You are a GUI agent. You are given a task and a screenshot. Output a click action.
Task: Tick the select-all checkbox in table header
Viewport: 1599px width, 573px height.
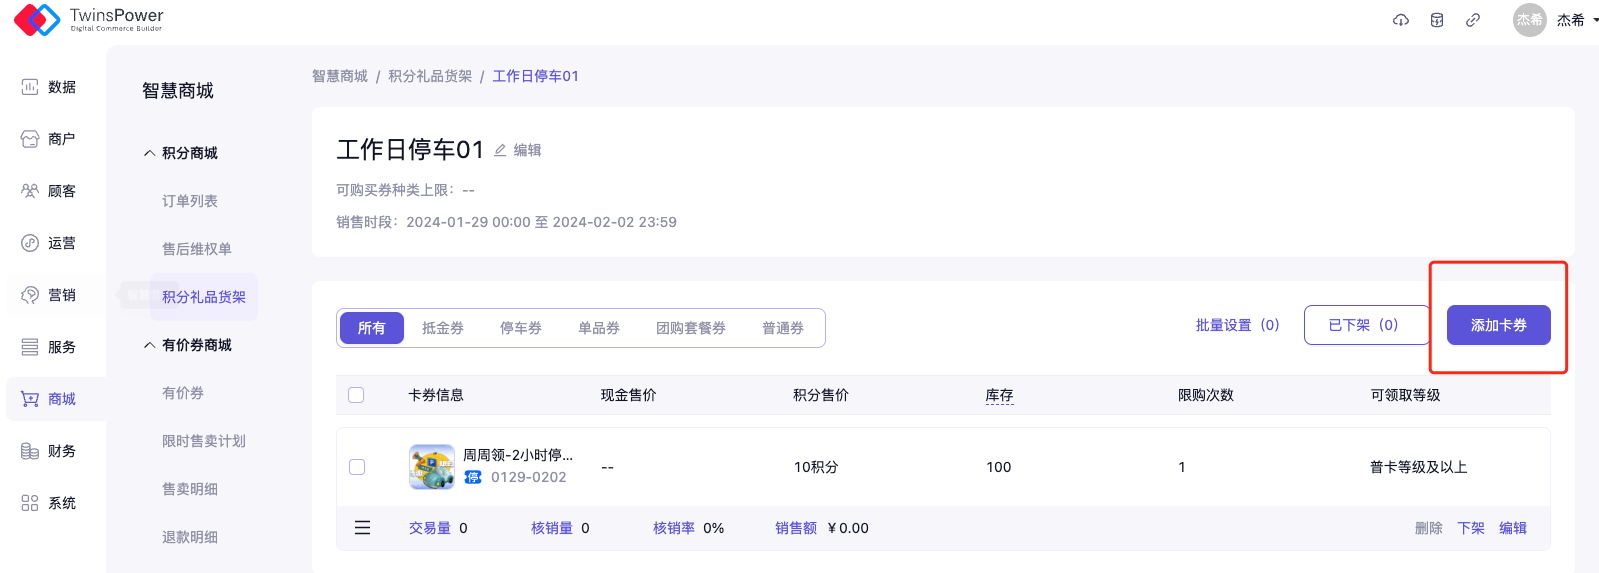point(356,395)
